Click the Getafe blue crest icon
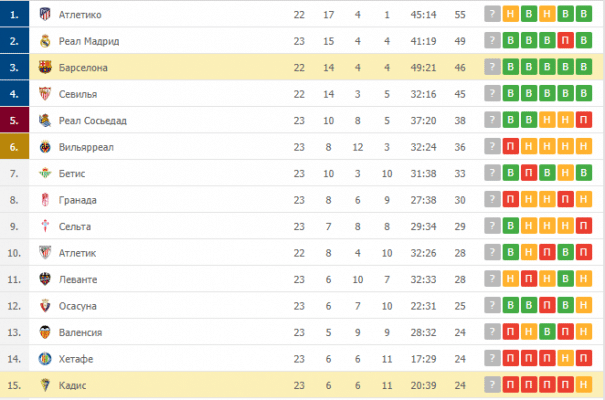605x400 pixels. click(x=45, y=359)
